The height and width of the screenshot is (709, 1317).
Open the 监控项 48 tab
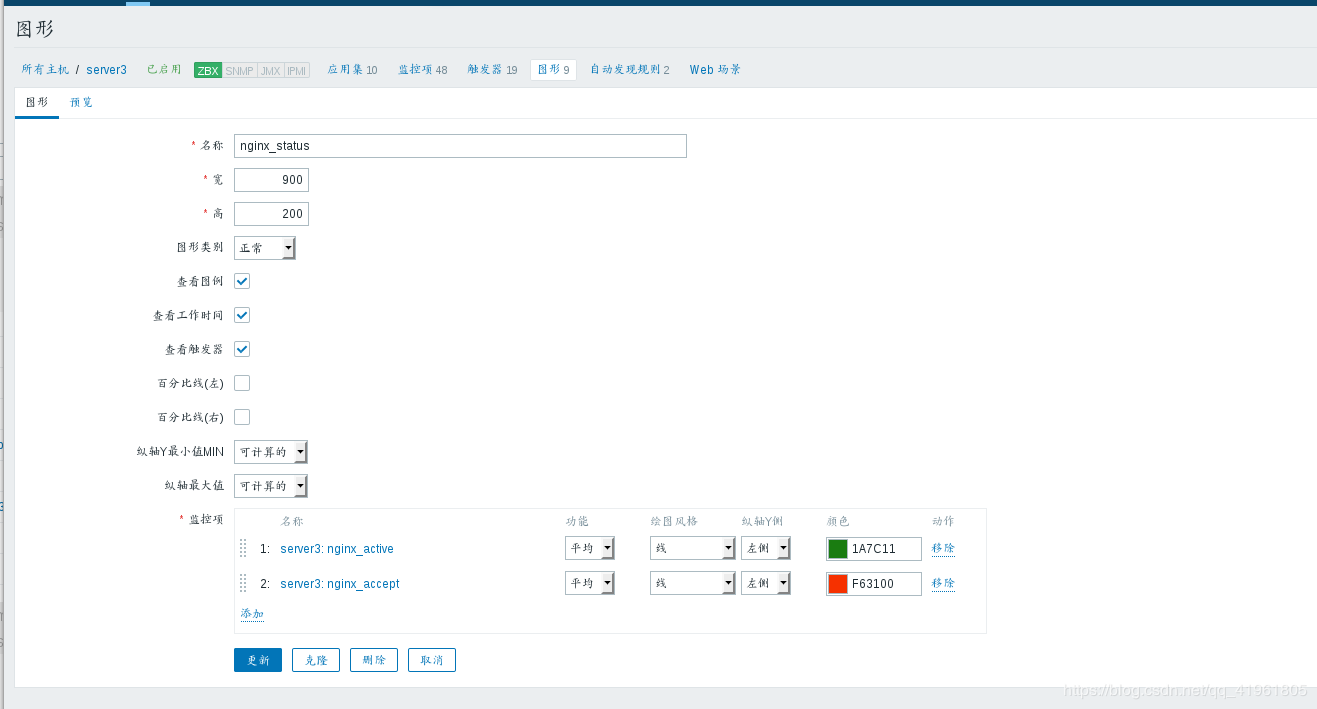click(x=423, y=70)
